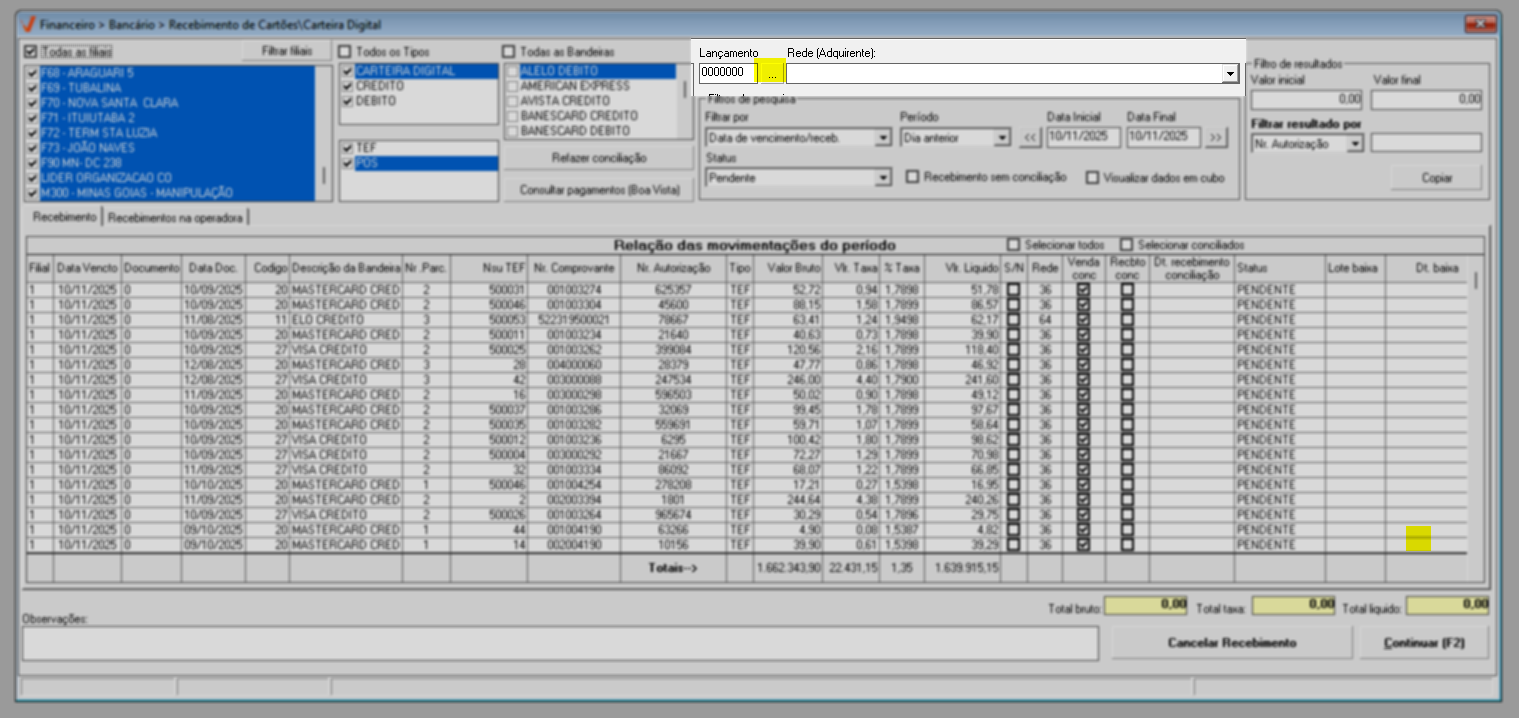Click the Lançamento lookup ellipsis button
Screen dimensions: 1519x718
tap(771, 73)
